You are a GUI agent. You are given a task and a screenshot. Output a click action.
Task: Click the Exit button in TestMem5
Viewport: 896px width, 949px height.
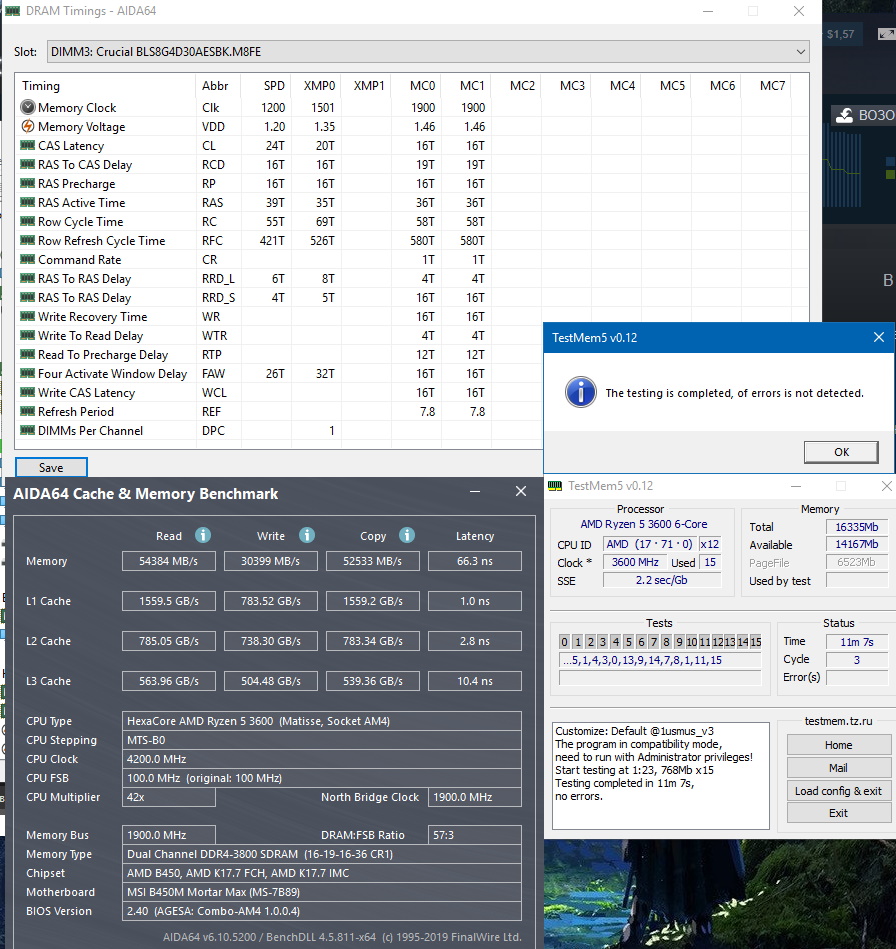point(838,813)
